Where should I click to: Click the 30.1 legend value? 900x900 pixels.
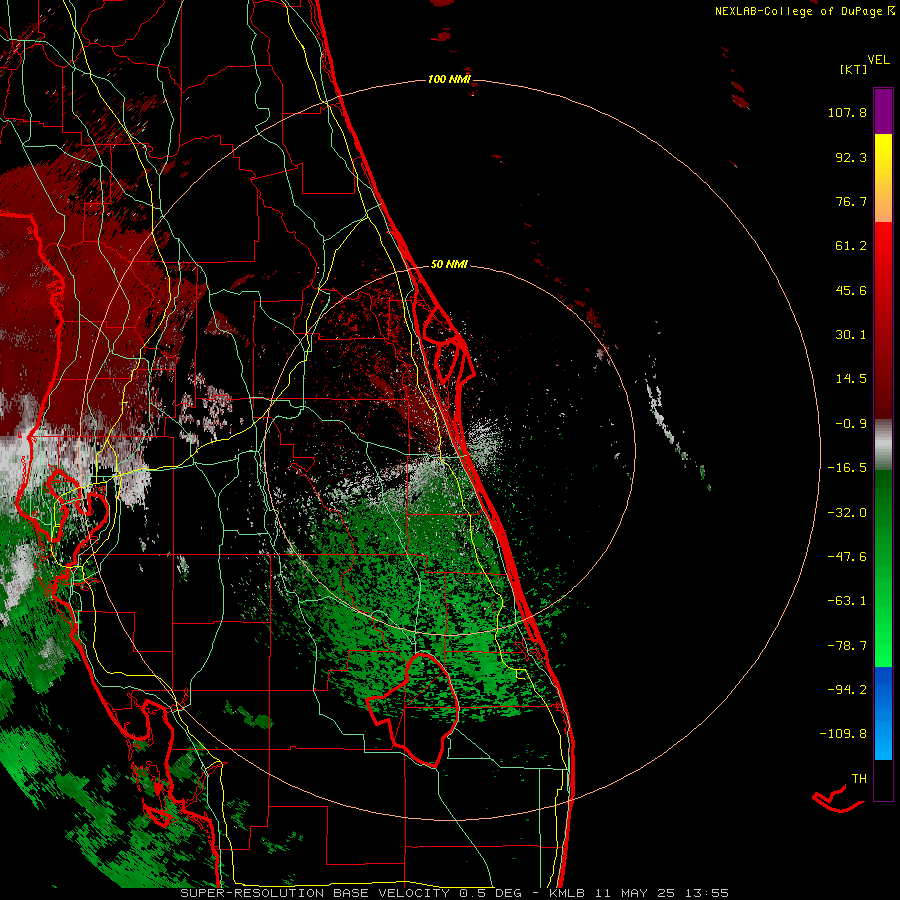coord(851,335)
